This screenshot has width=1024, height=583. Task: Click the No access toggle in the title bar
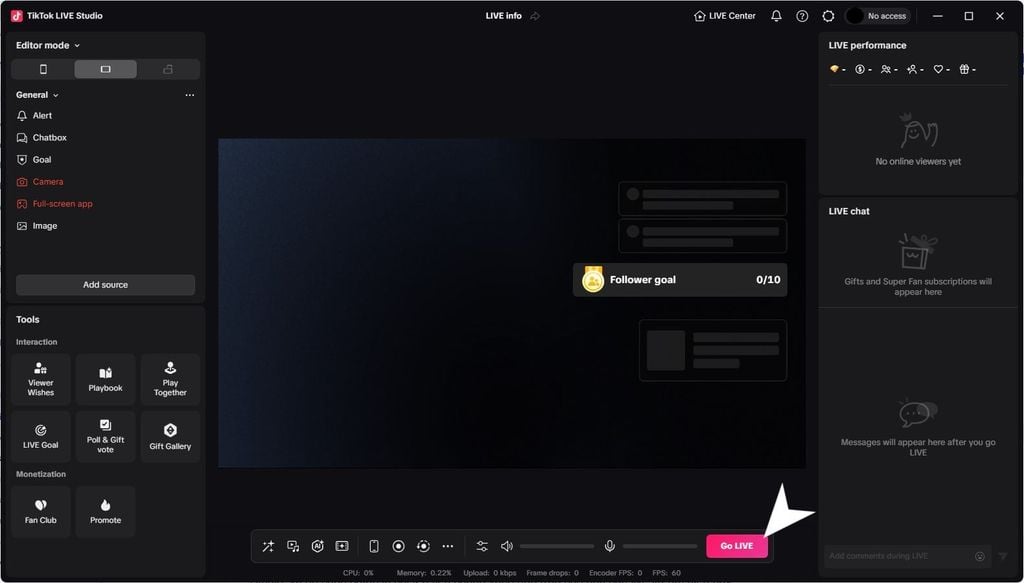[876, 16]
